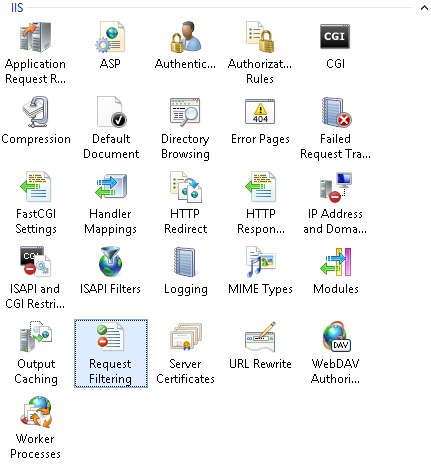
Task: Open HTTP Redirect feature
Action: [x=185, y=203]
